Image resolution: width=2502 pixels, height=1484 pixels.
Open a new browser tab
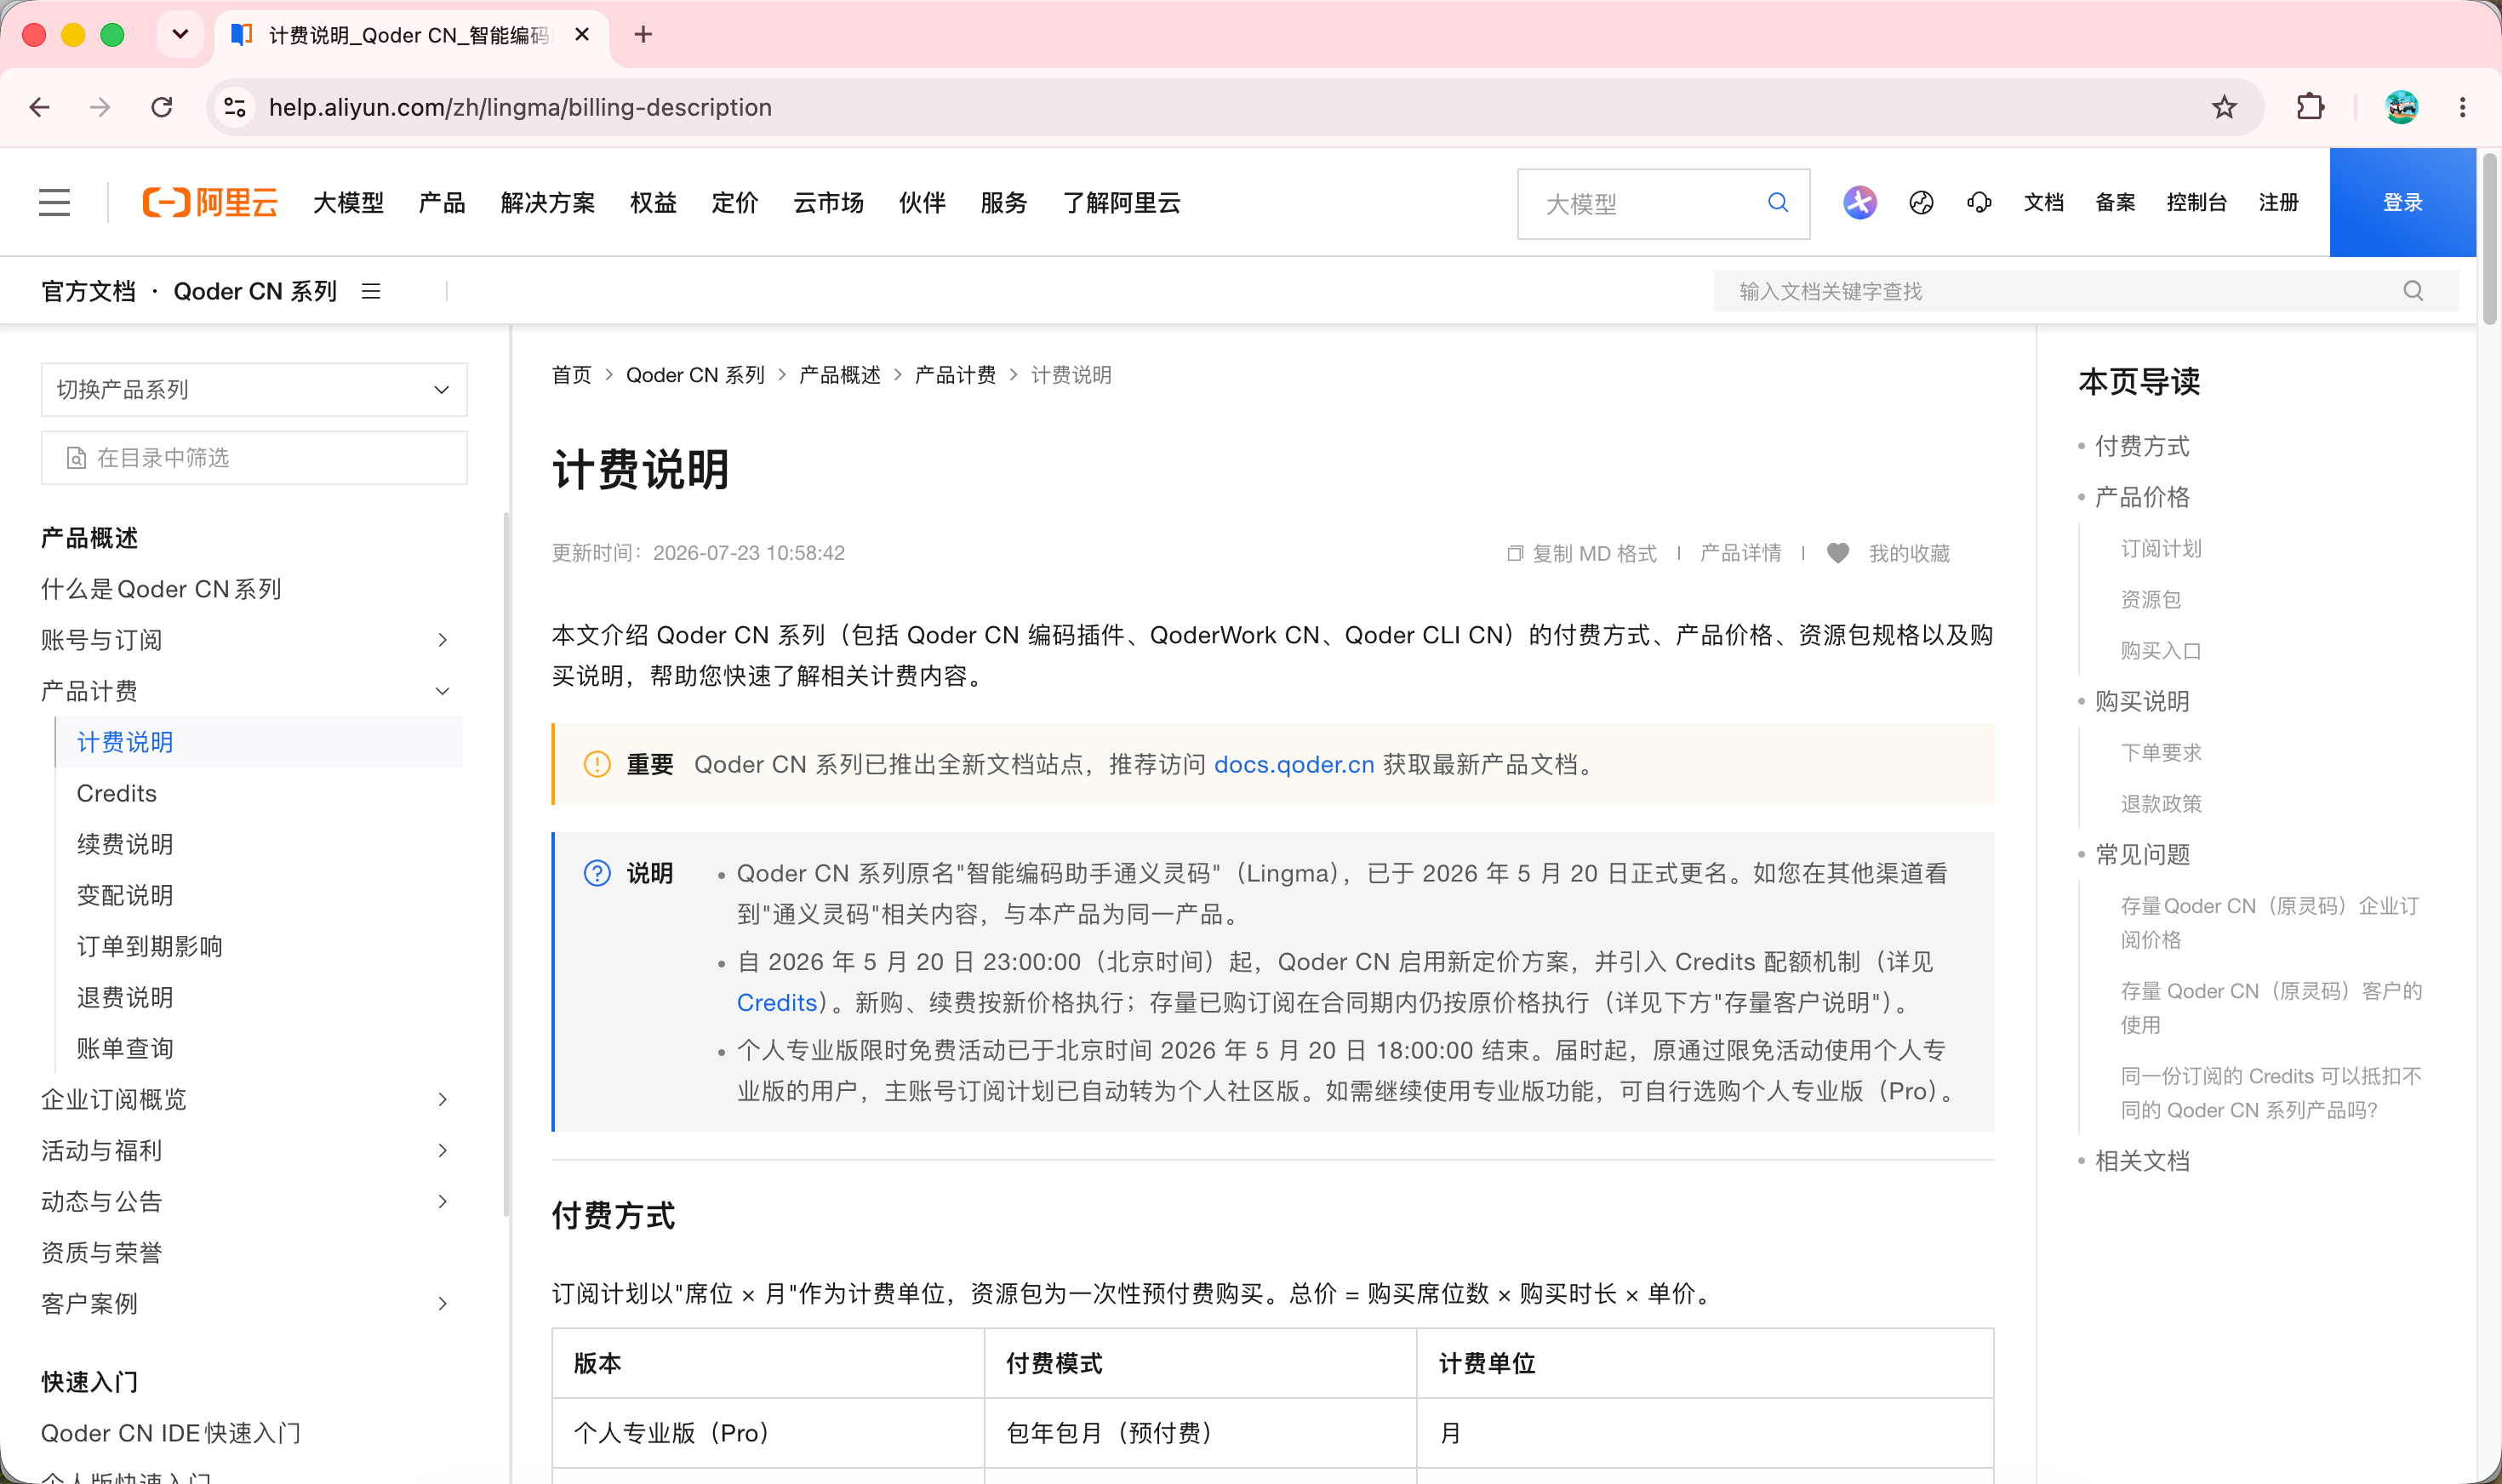643,35
